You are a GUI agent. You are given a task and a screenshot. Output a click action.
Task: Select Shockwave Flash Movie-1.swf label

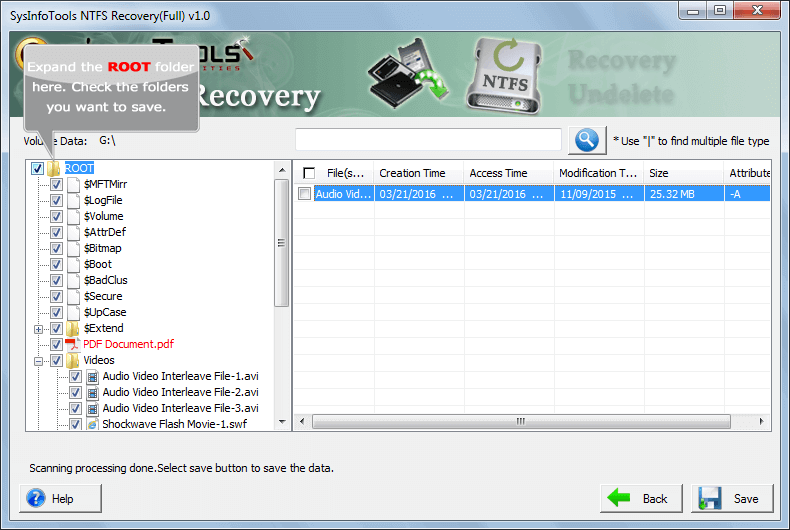click(x=175, y=424)
